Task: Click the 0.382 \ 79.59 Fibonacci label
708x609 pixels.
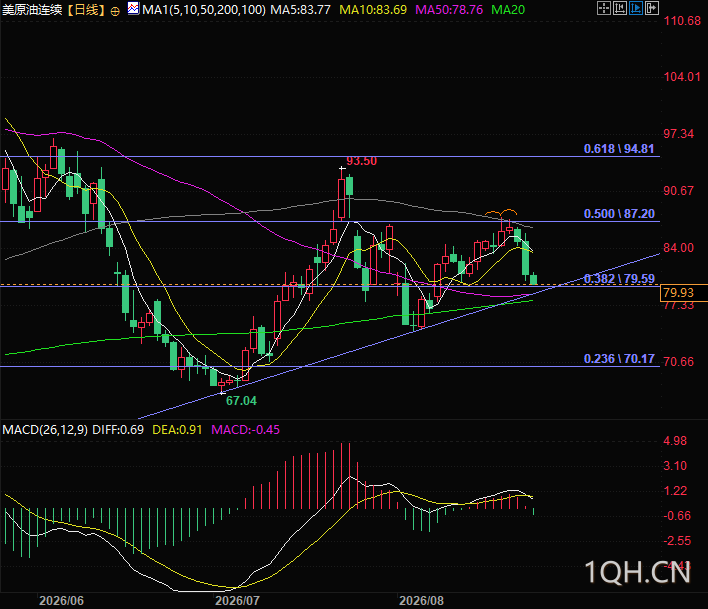Action: click(x=619, y=279)
